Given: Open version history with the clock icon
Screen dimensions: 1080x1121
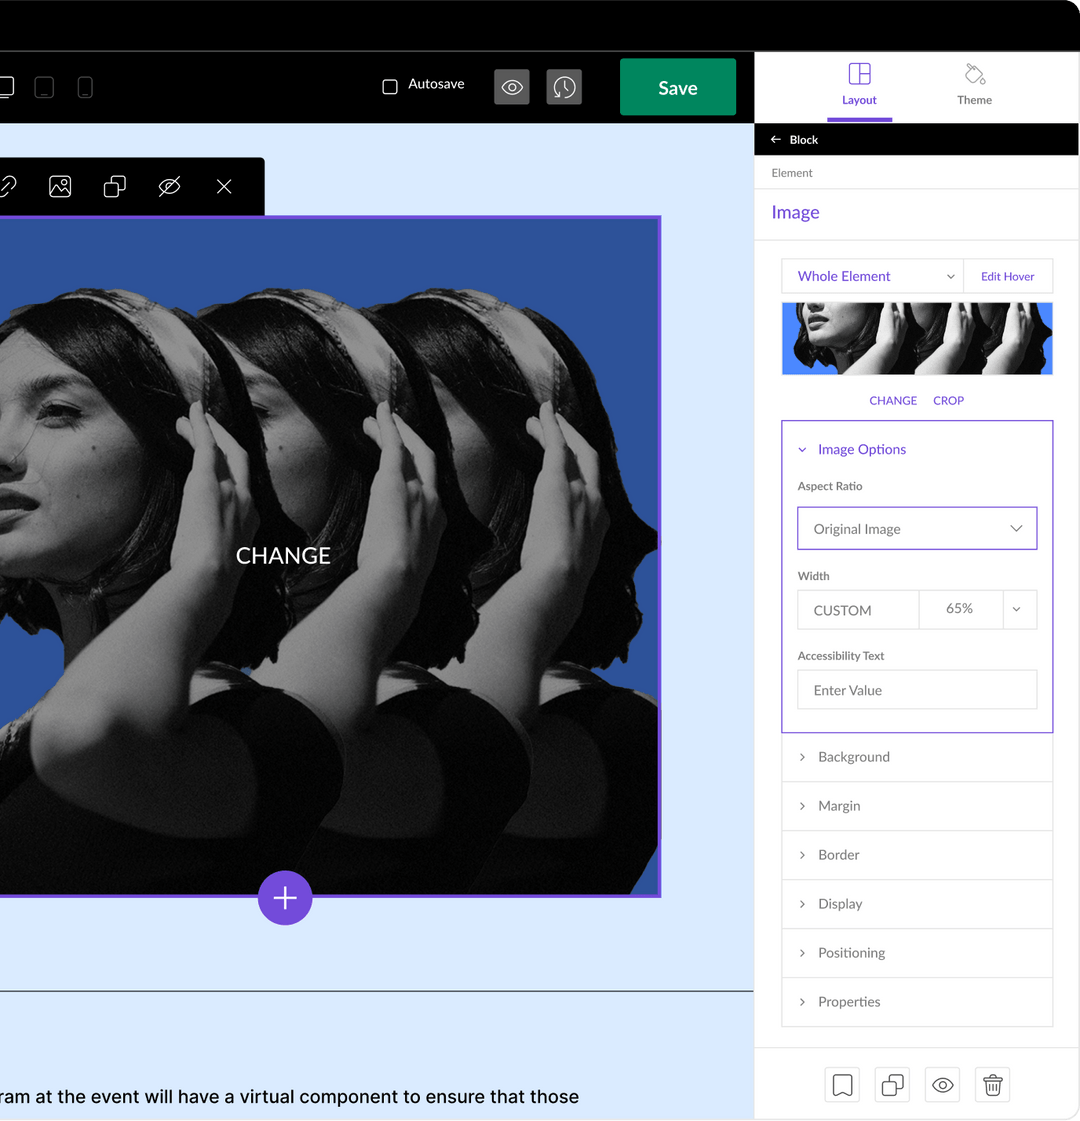Looking at the screenshot, I should pos(564,87).
